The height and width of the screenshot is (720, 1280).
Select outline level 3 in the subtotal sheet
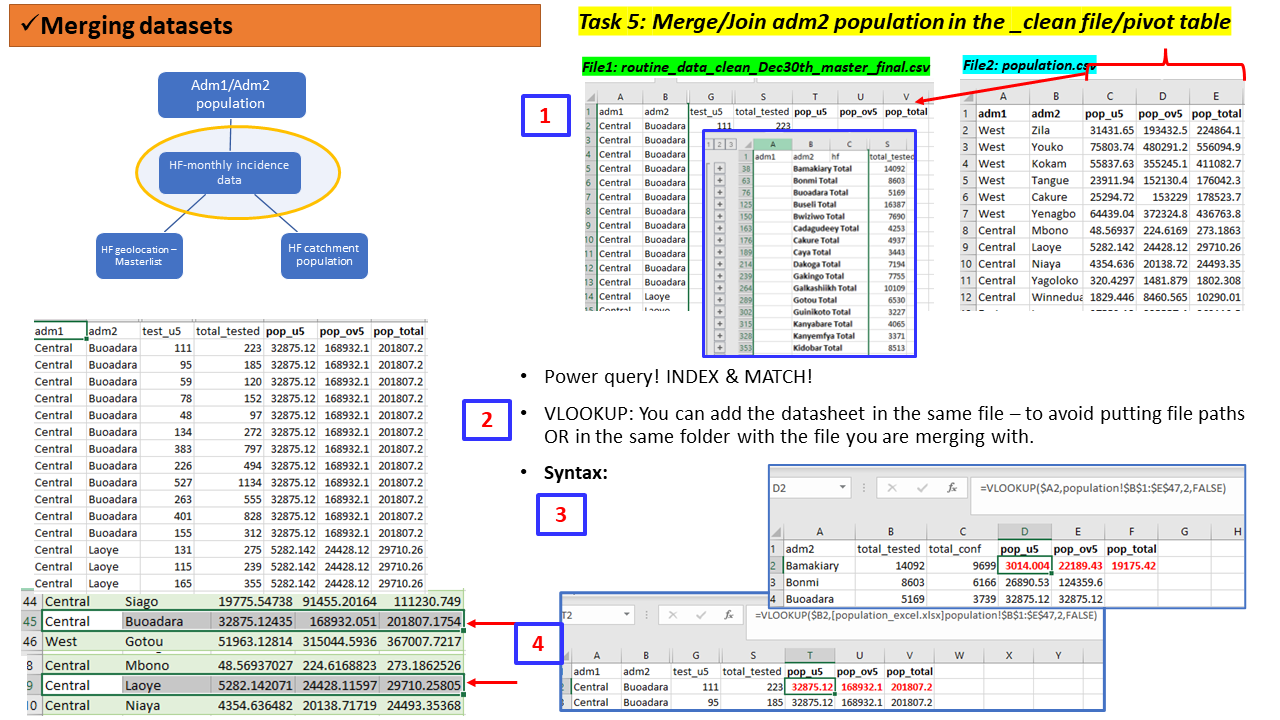coord(731,144)
